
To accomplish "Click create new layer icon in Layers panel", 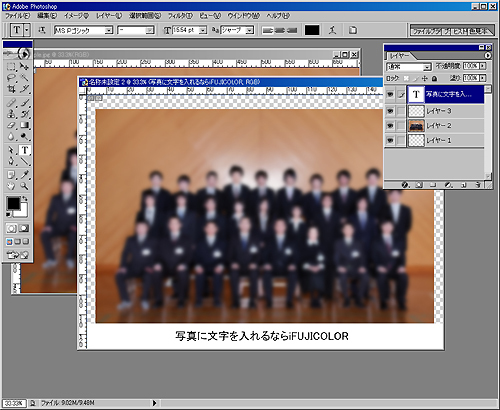I will coord(464,185).
